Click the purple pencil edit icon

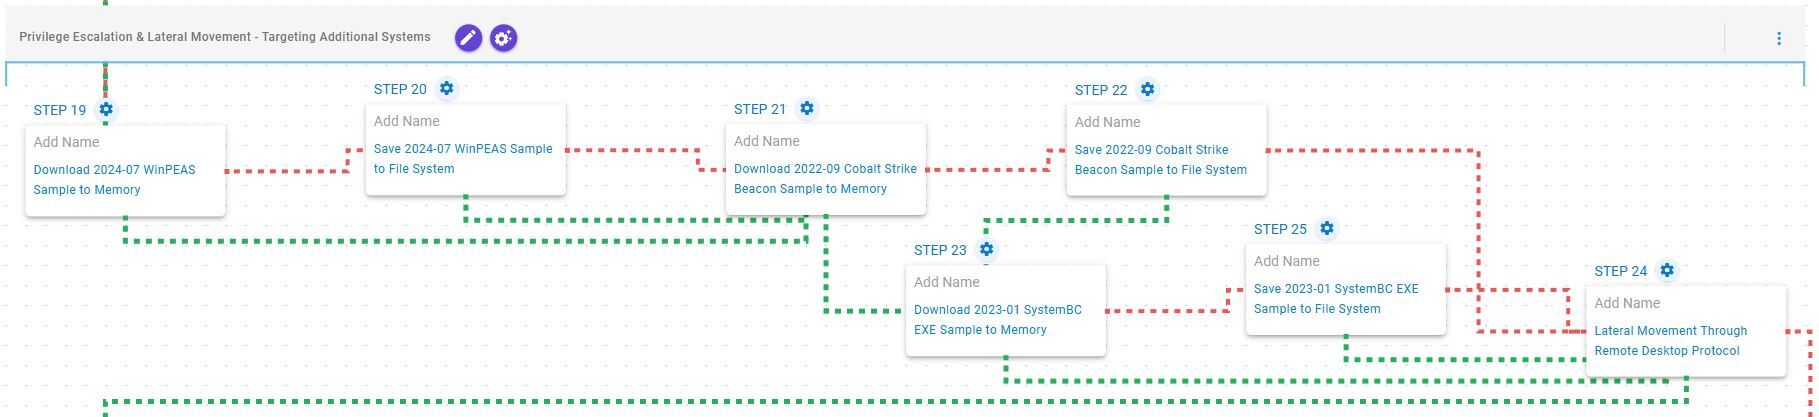click(468, 38)
